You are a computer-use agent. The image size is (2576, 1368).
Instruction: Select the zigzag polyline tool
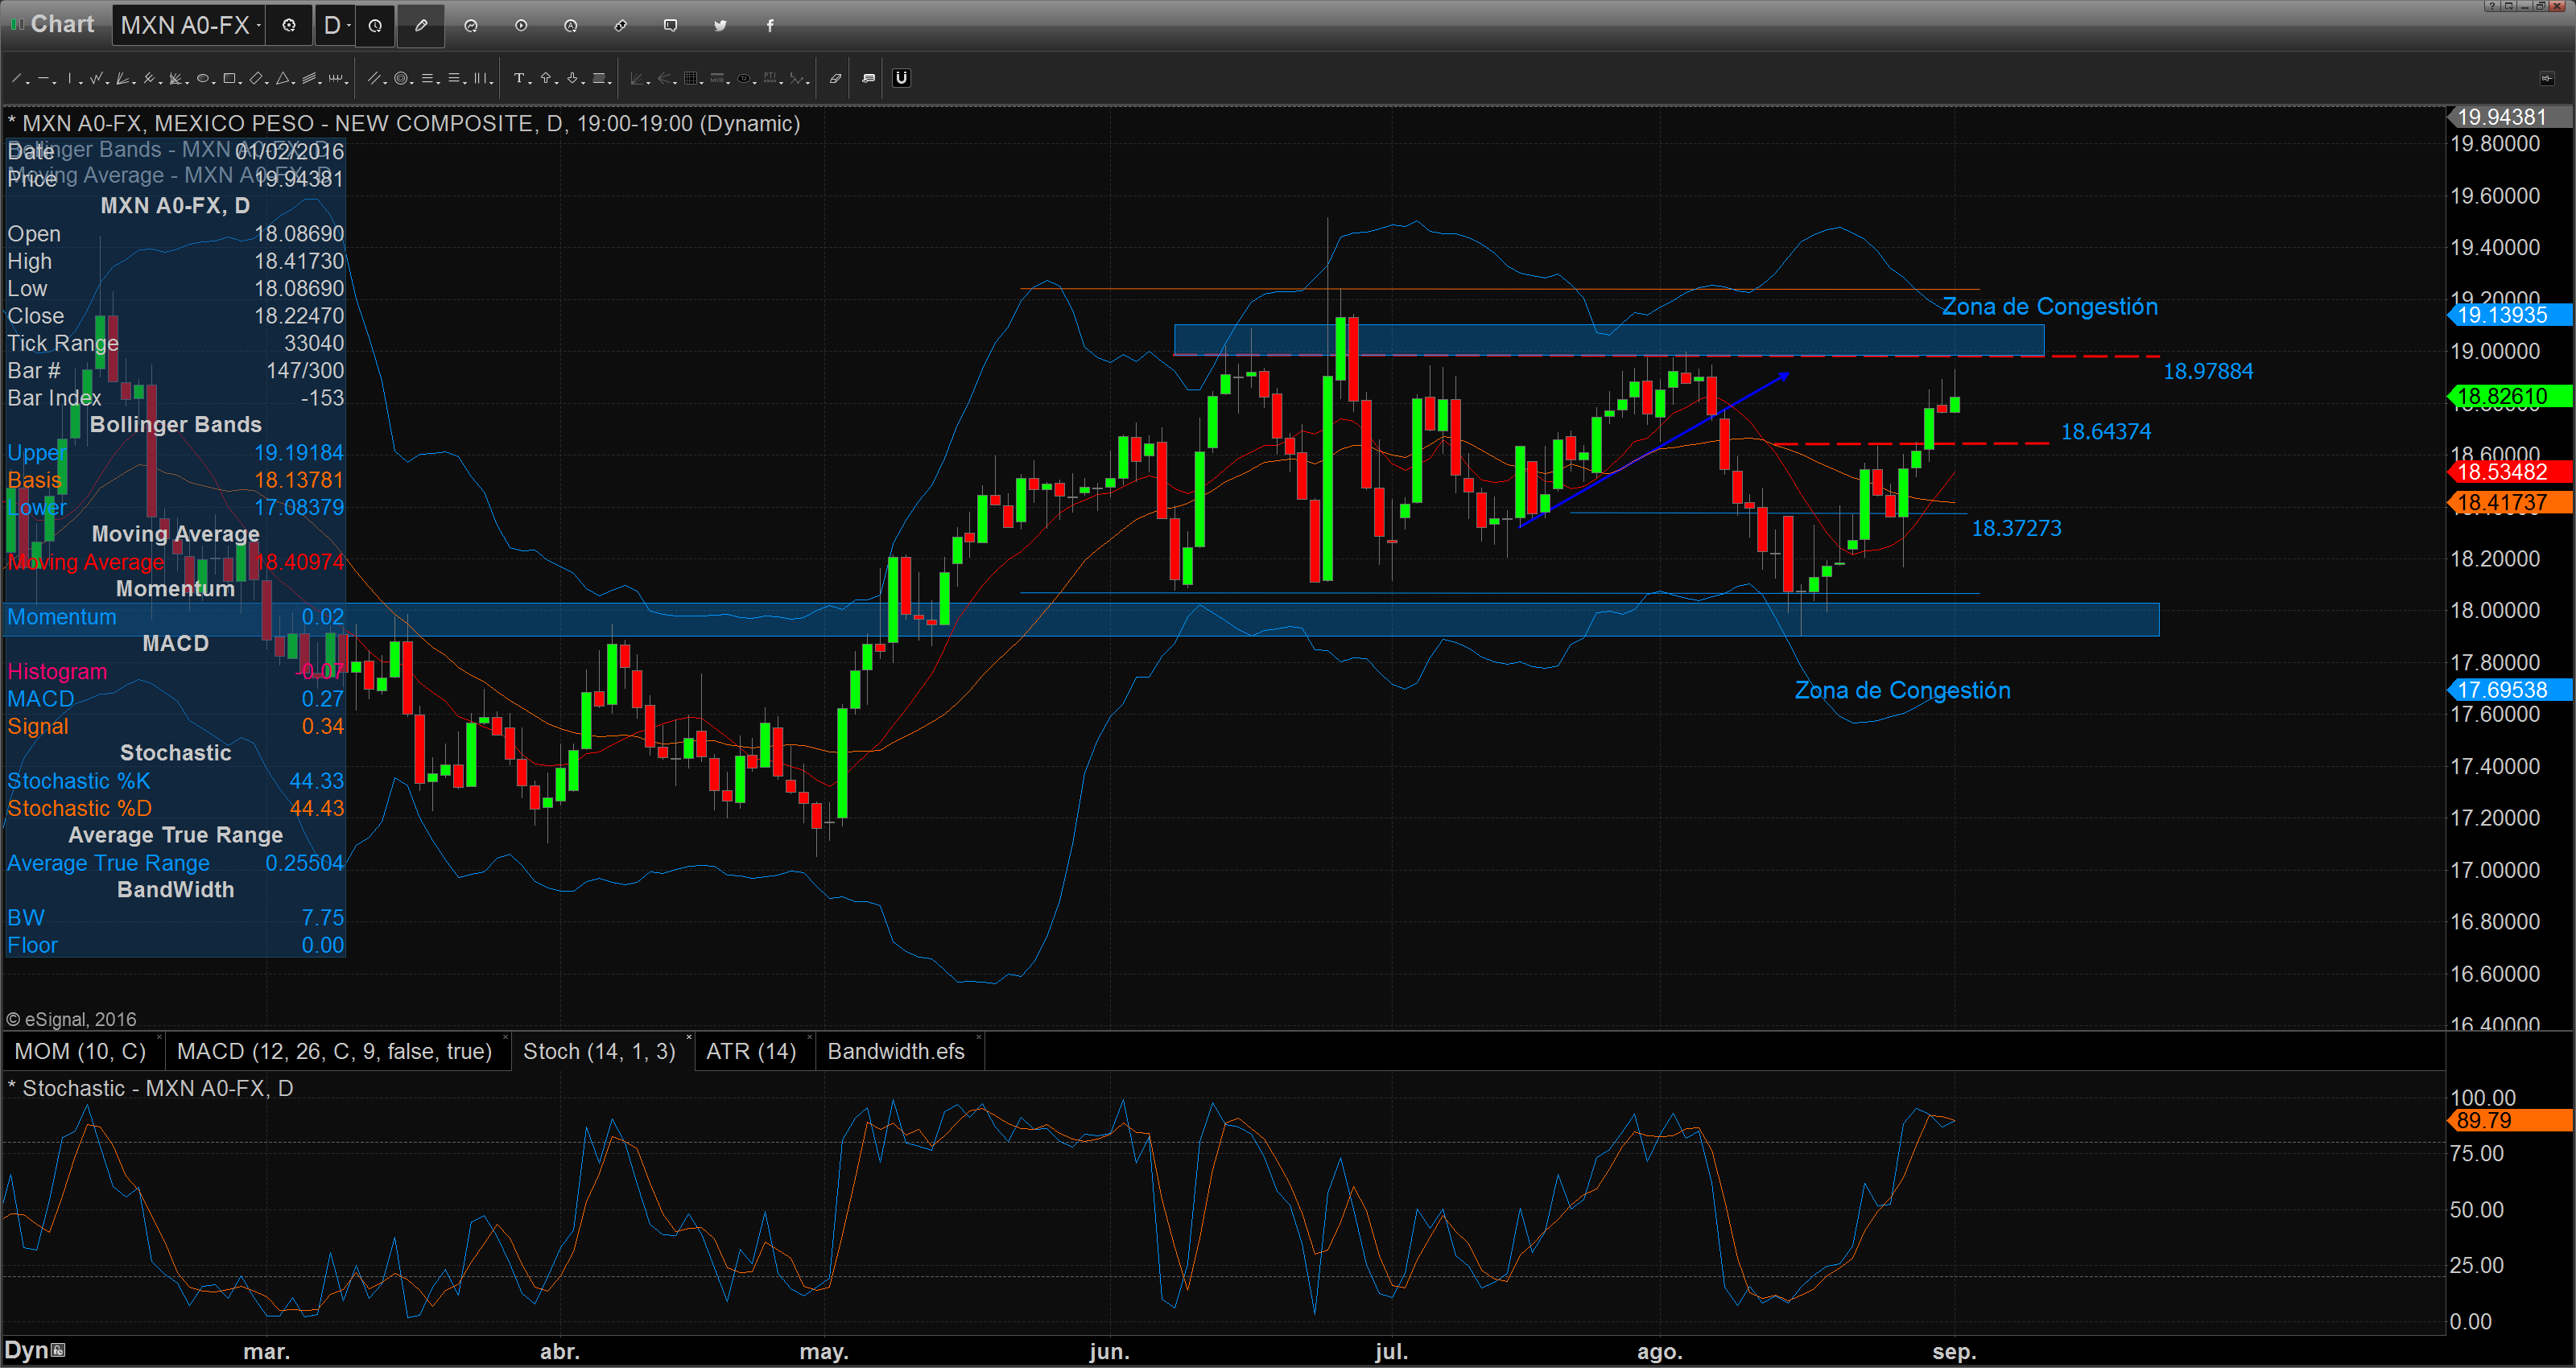[96, 78]
